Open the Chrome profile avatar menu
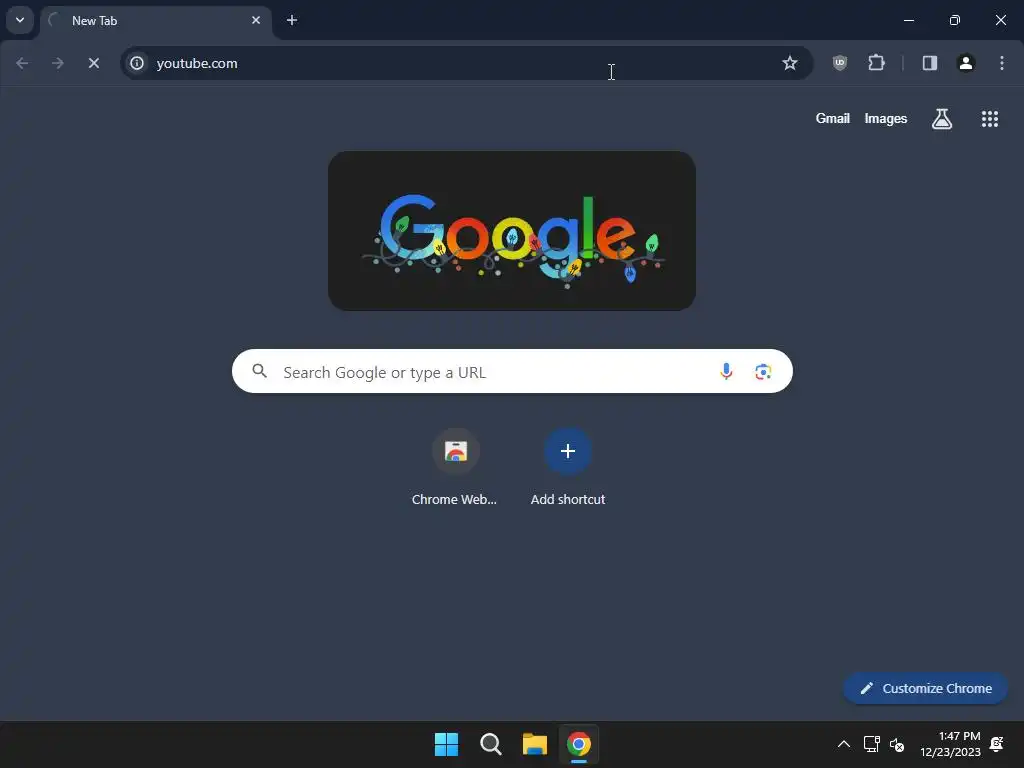1024x768 pixels. coord(966,63)
